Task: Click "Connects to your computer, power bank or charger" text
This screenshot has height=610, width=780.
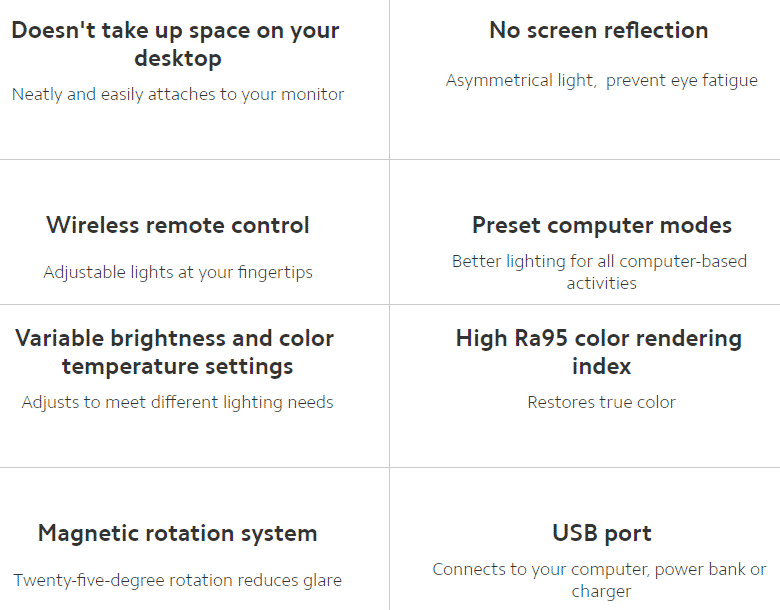Action: [x=599, y=580]
